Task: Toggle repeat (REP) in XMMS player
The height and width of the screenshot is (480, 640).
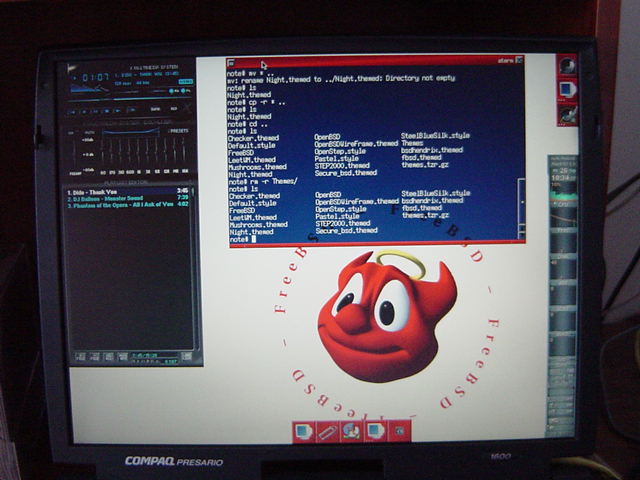Action: [174, 109]
